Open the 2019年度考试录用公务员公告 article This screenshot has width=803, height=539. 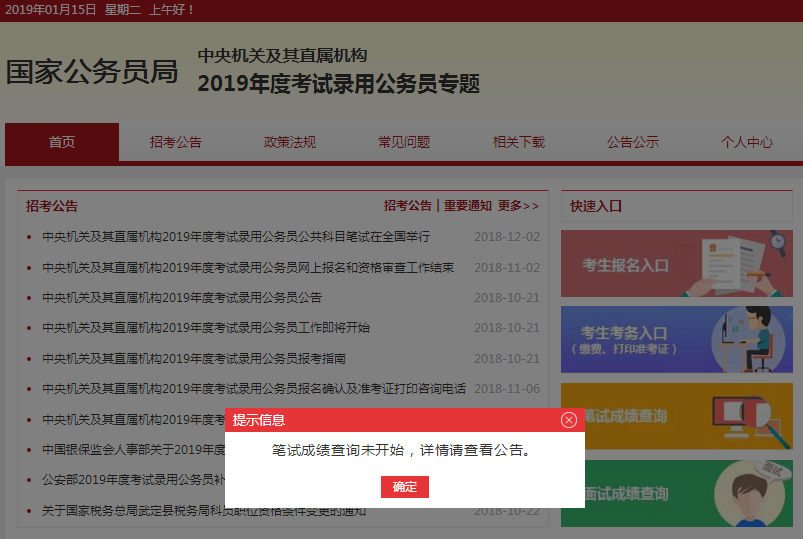coord(182,298)
